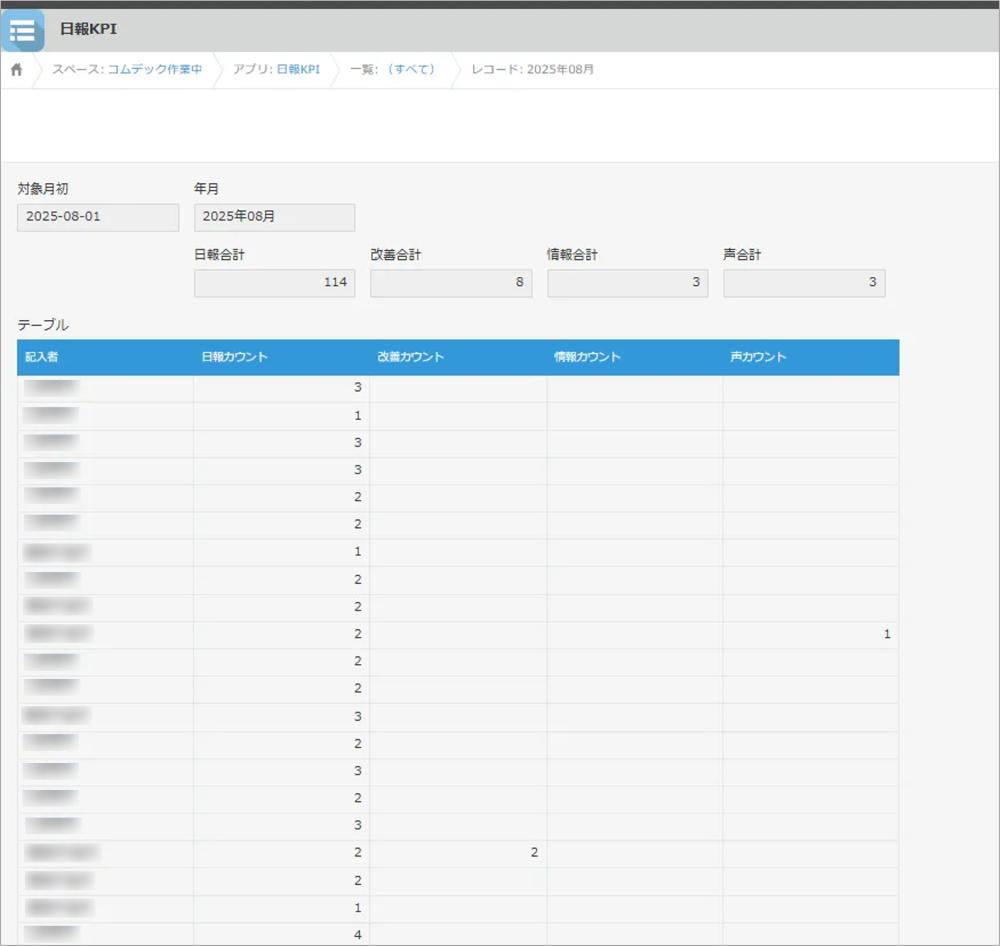1000x946 pixels.
Task: Open the 日報KPI app link in breadcrumb
Action: 297,70
